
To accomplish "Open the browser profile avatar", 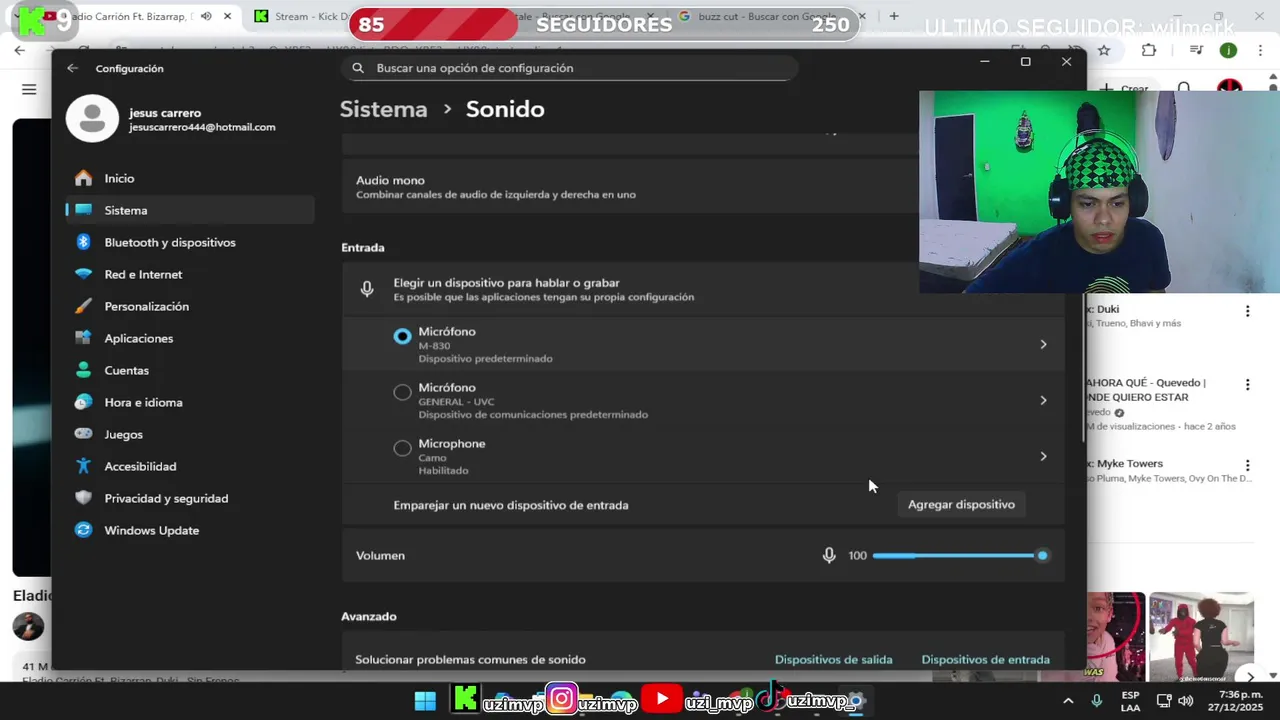I will point(1228,50).
